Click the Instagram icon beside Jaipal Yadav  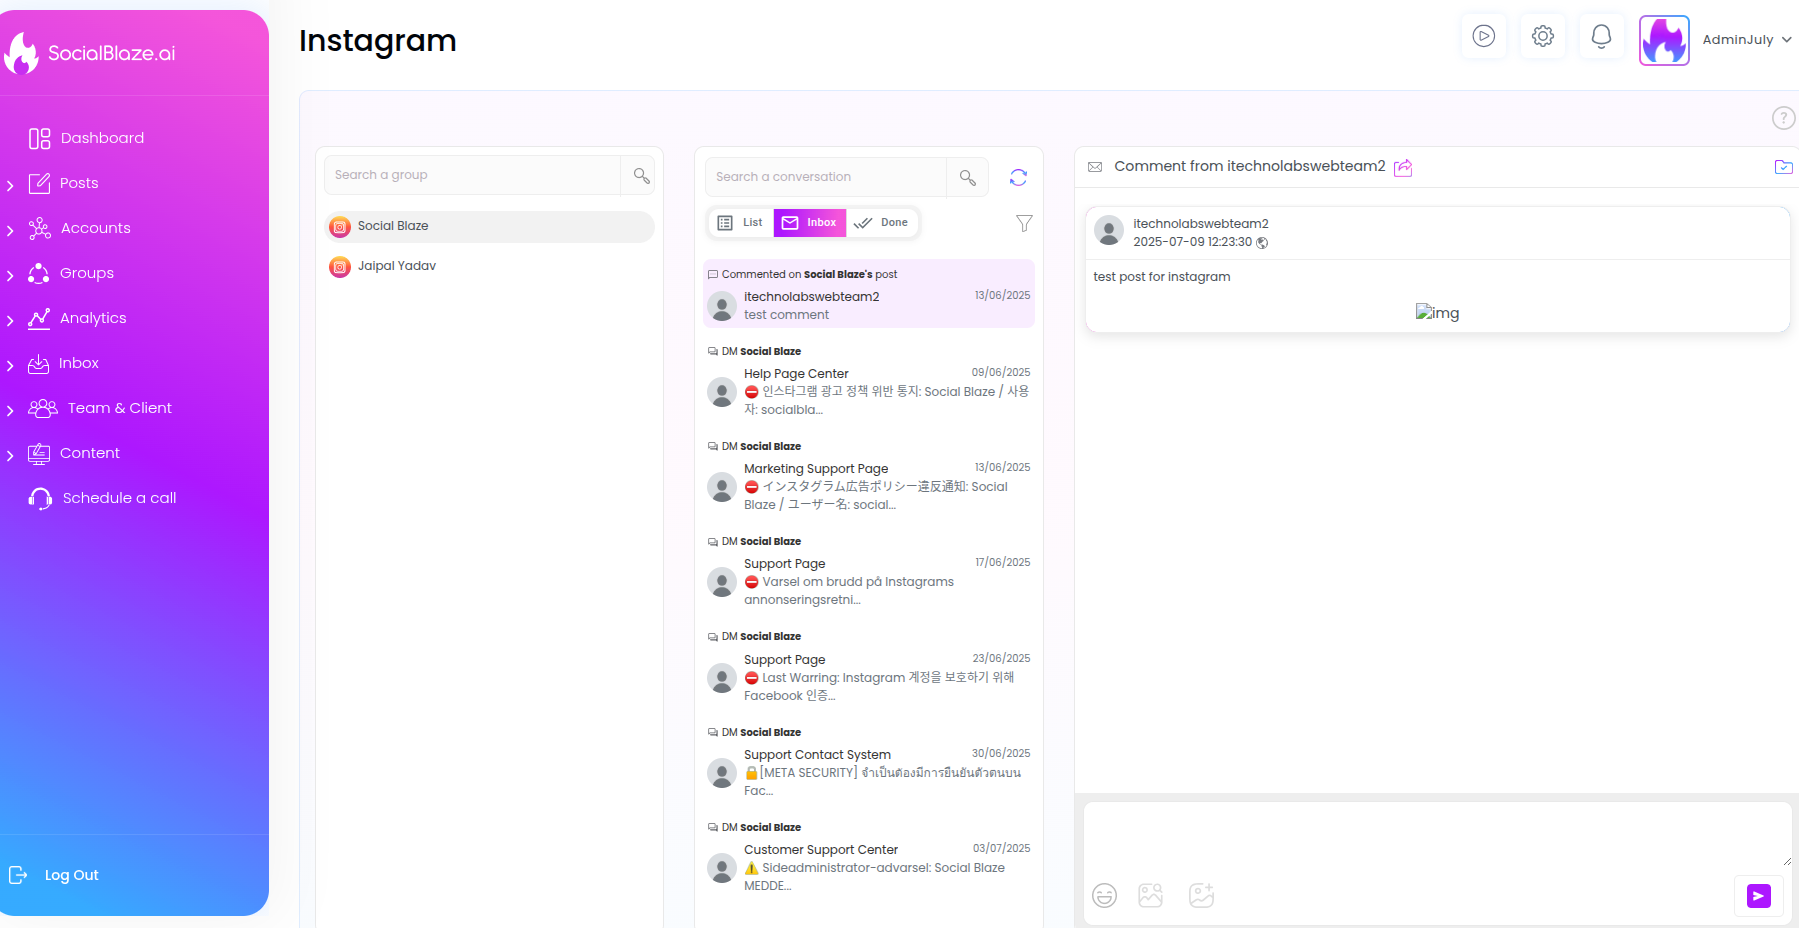[x=340, y=267]
